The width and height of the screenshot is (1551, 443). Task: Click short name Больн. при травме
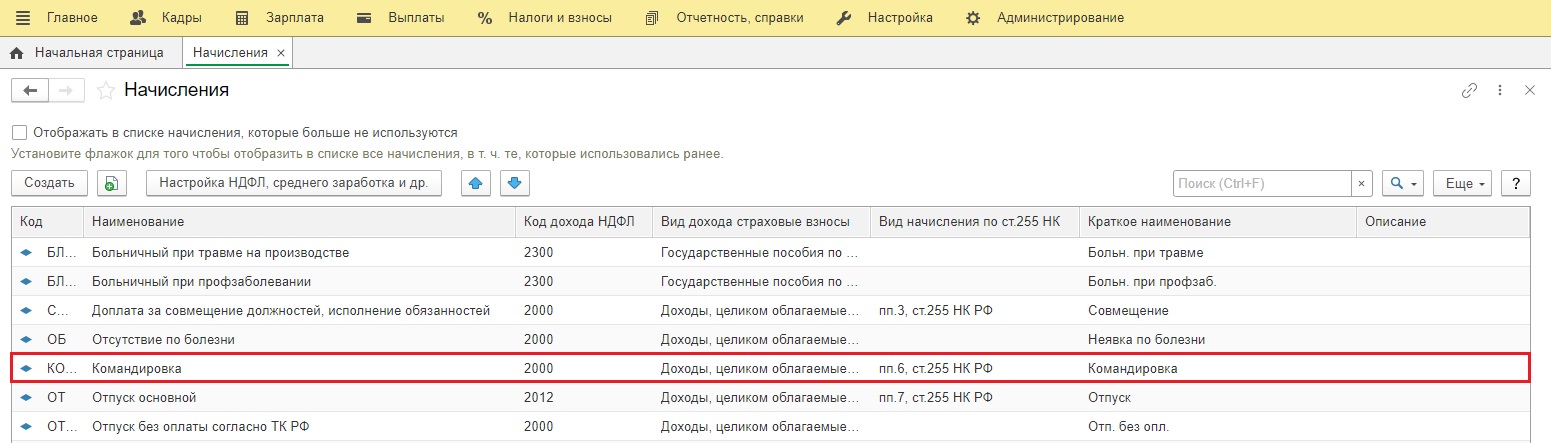[x=1218, y=252]
